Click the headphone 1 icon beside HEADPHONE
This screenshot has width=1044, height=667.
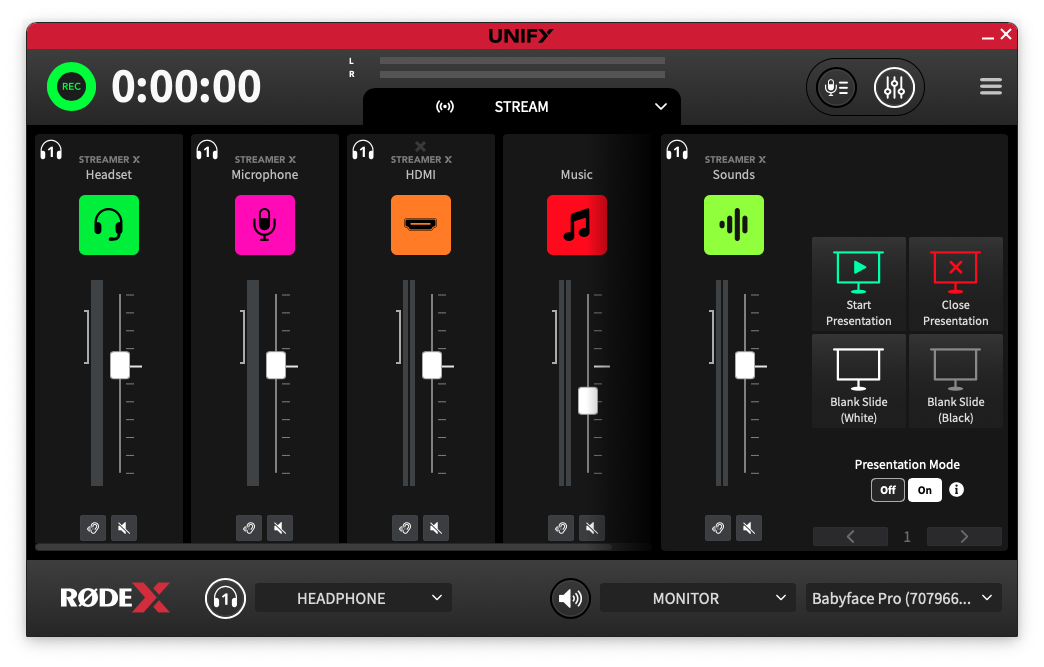(225, 598)
